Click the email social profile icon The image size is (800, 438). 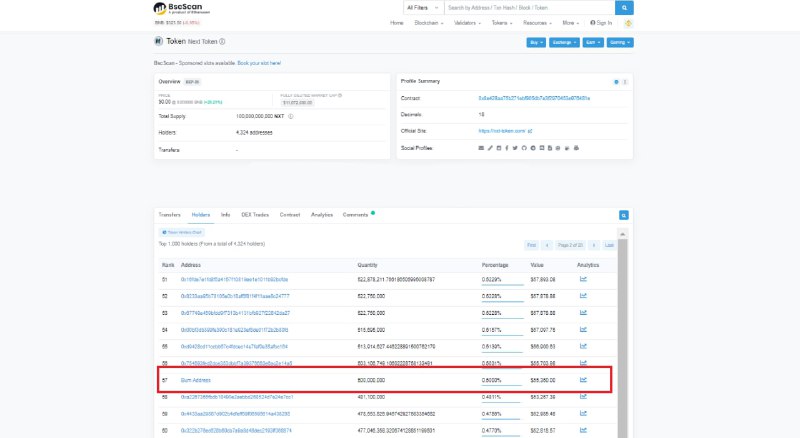point(481,148)
